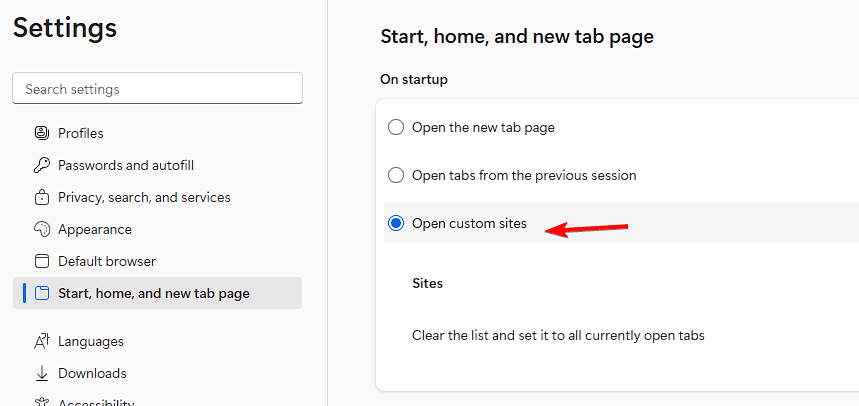Open the Profiles settings page

point(81,133)
